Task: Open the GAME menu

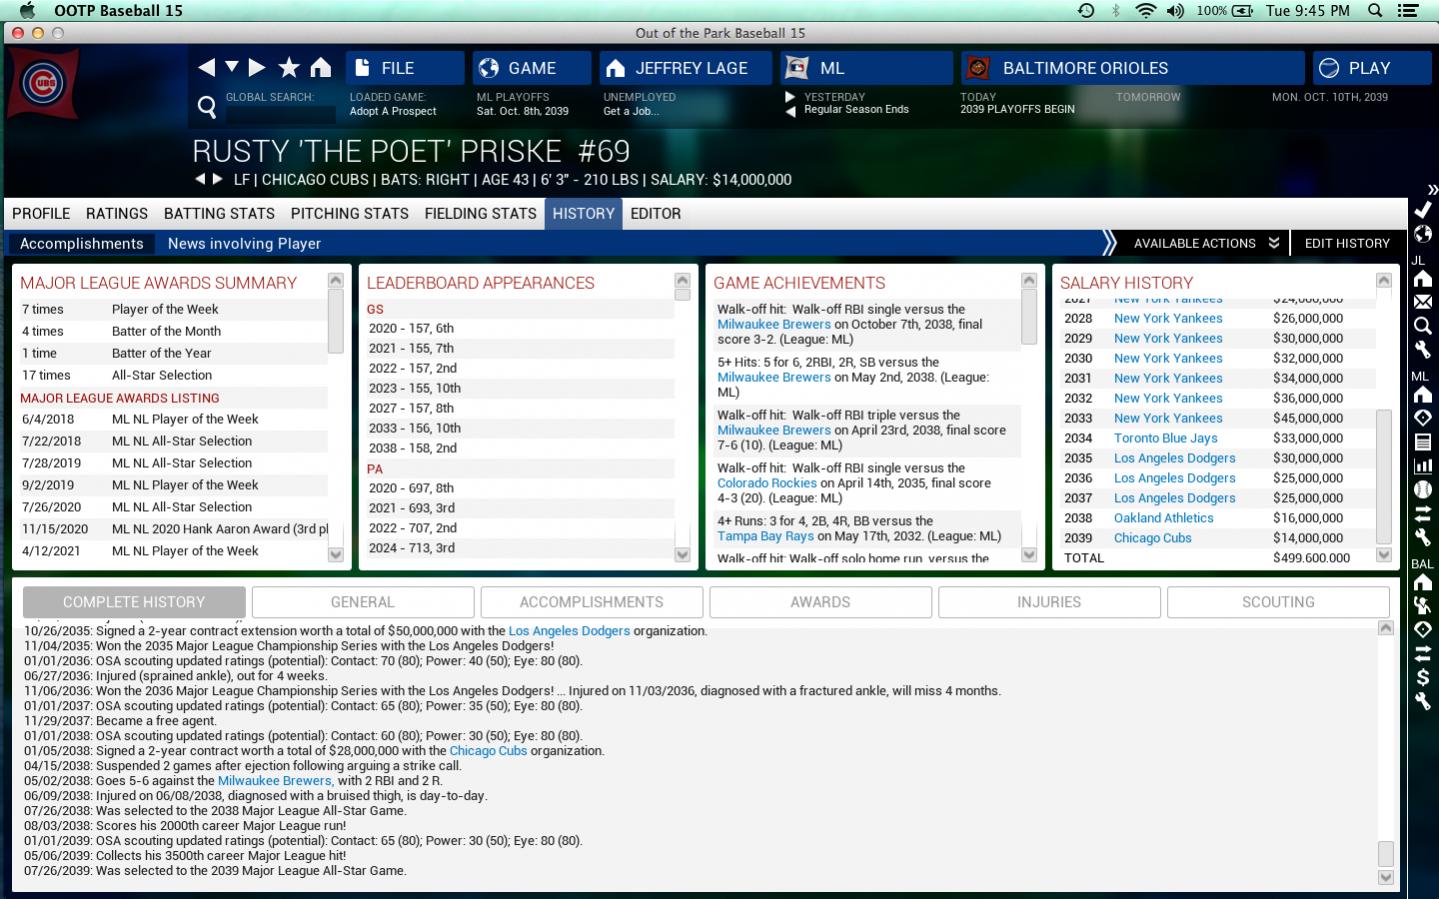Action: coord(532,68)
